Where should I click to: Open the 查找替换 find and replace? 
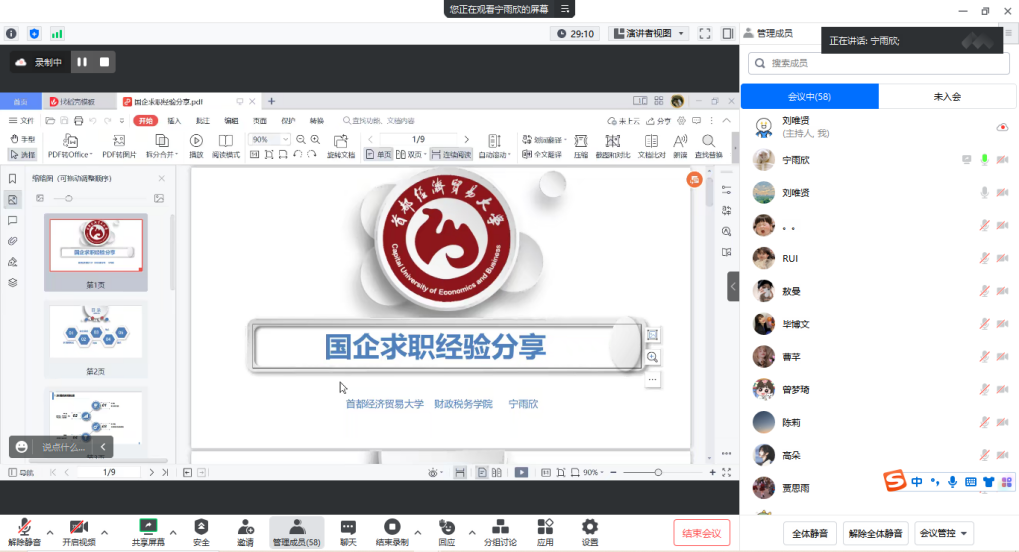click(708, 146)
